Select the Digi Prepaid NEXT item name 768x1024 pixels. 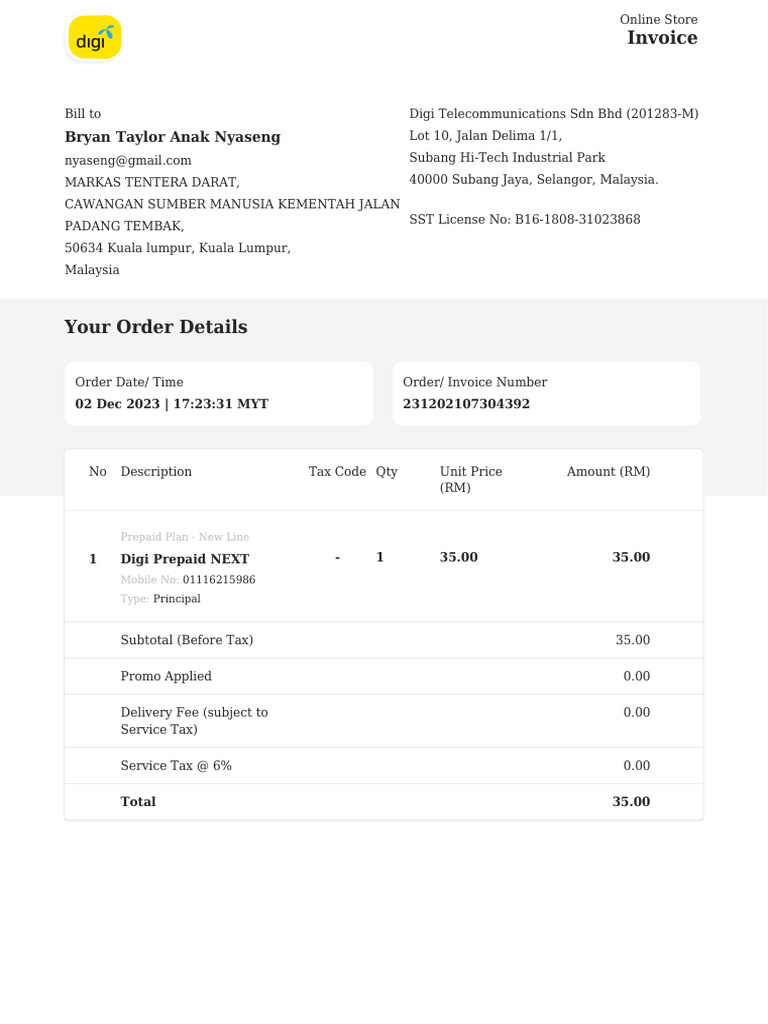[x=185, y=559]
